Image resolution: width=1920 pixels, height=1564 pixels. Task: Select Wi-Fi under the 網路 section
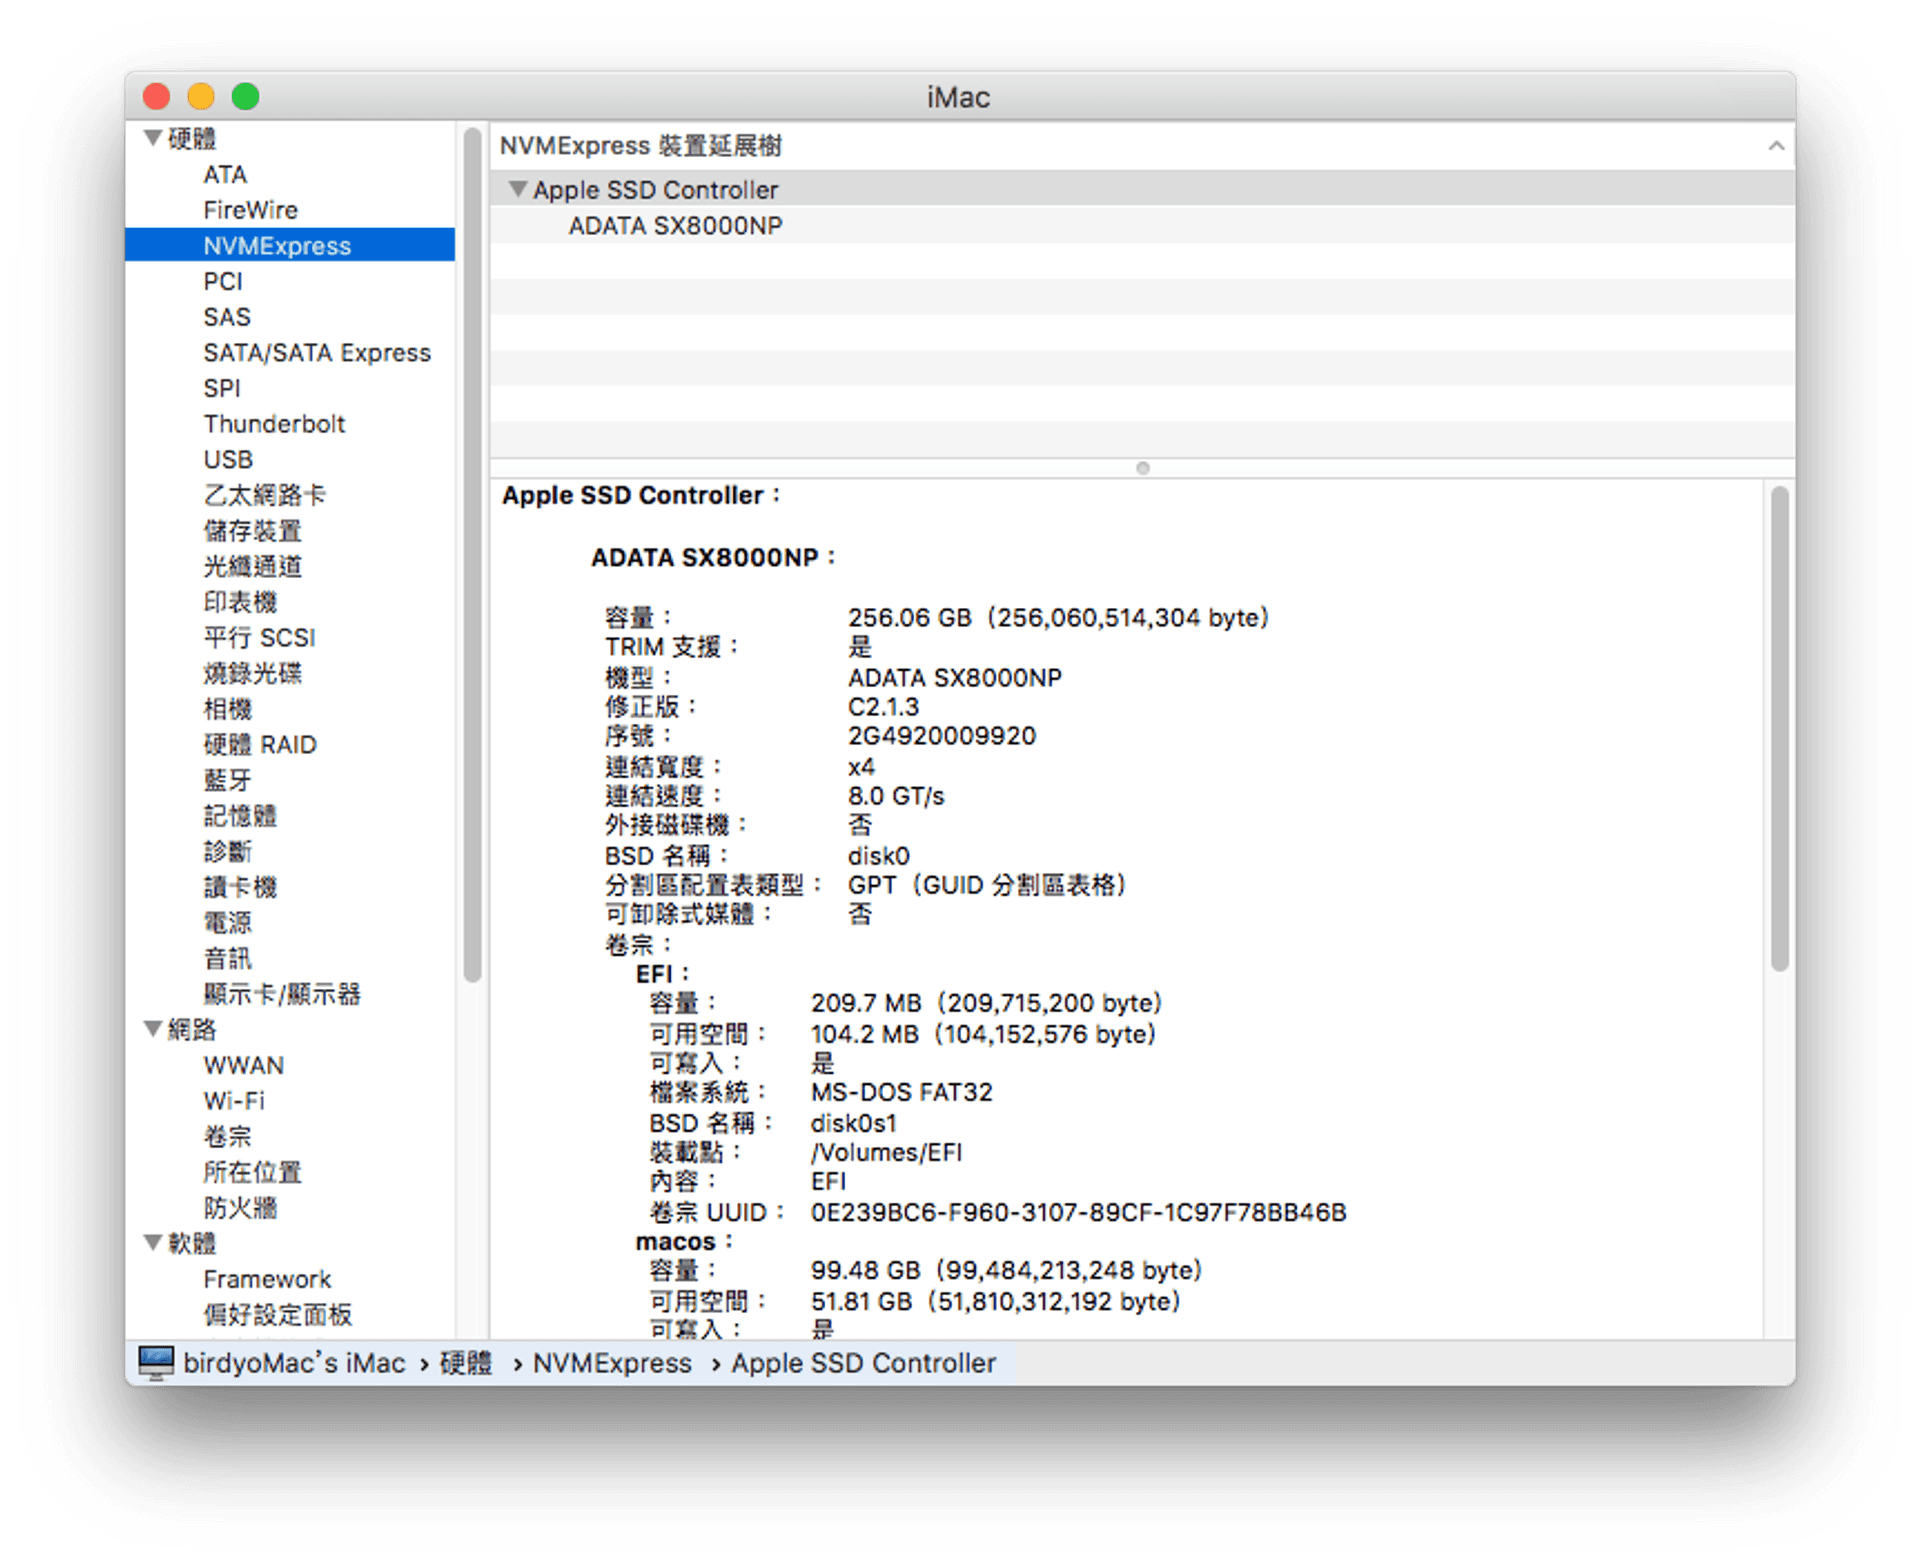(x=233, y=1100)
